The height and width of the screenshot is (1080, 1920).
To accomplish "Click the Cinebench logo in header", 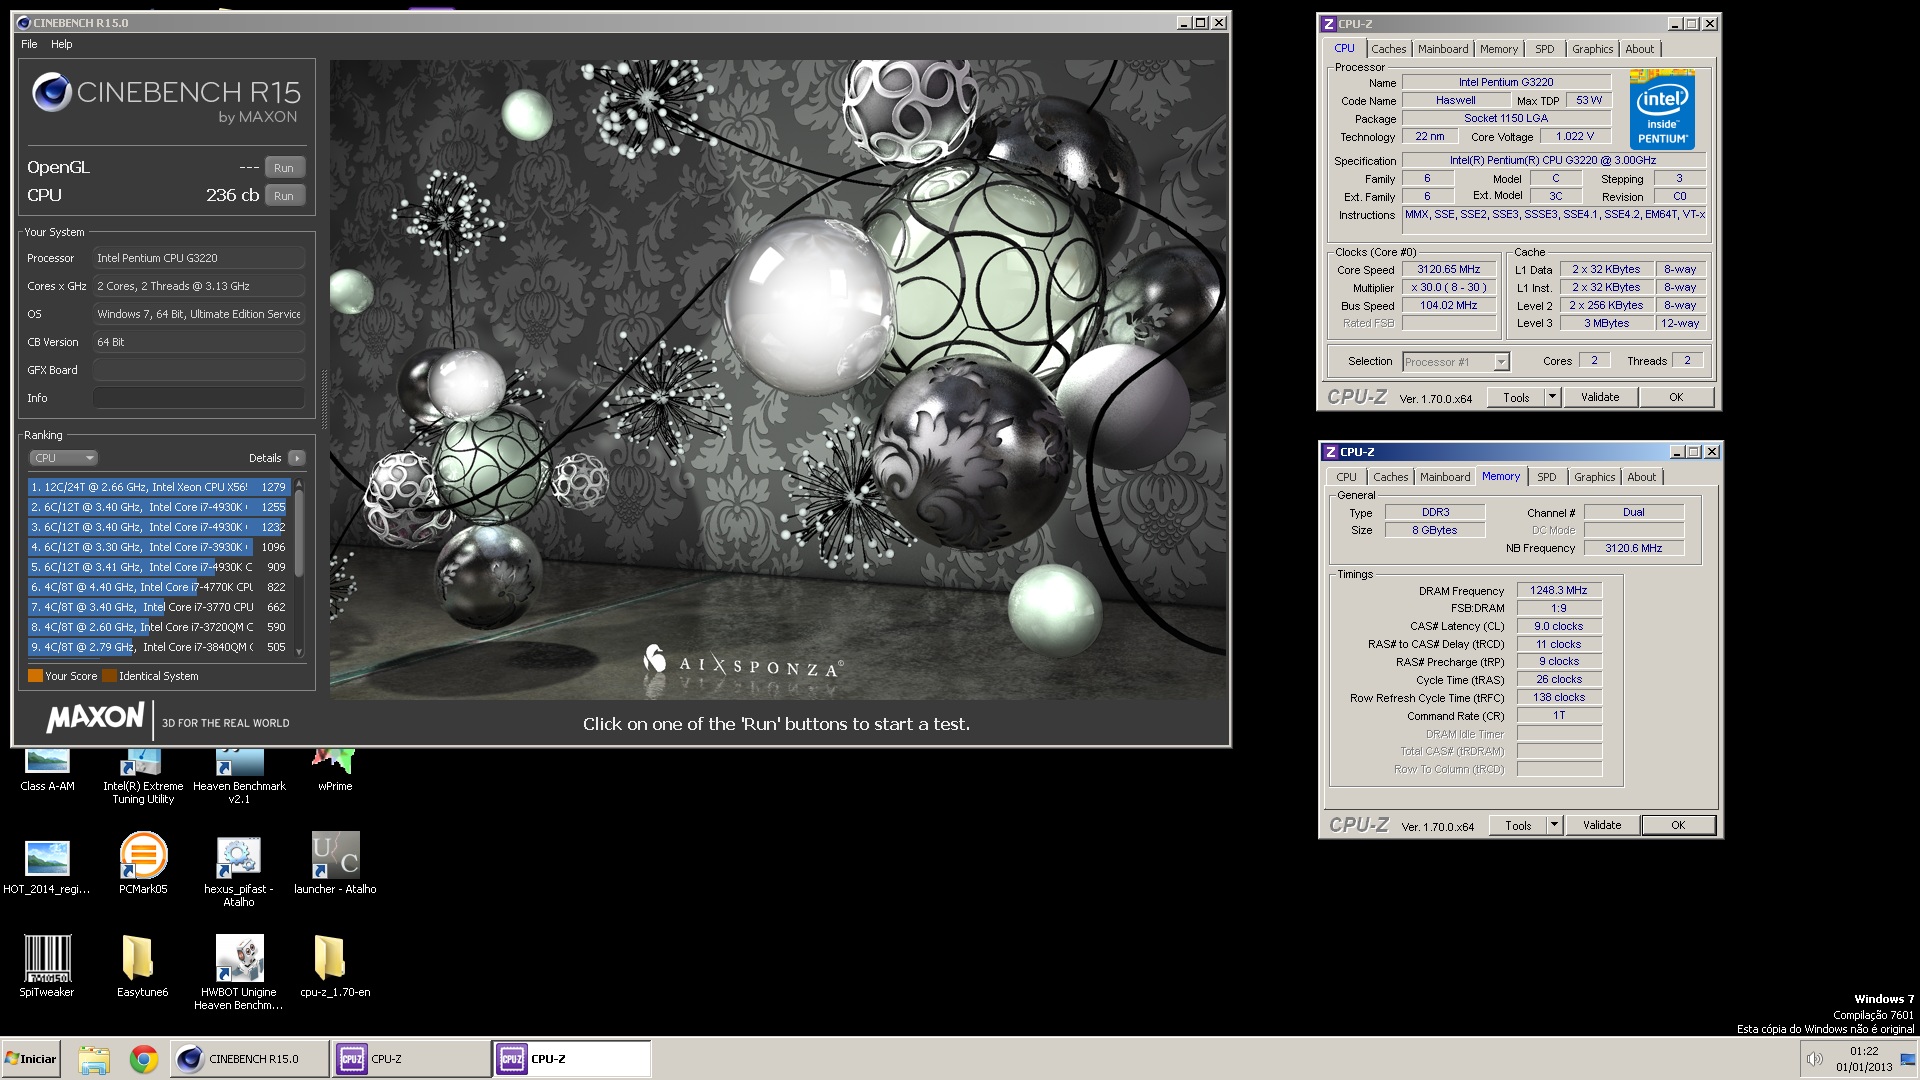I will (x=166, y=98).
